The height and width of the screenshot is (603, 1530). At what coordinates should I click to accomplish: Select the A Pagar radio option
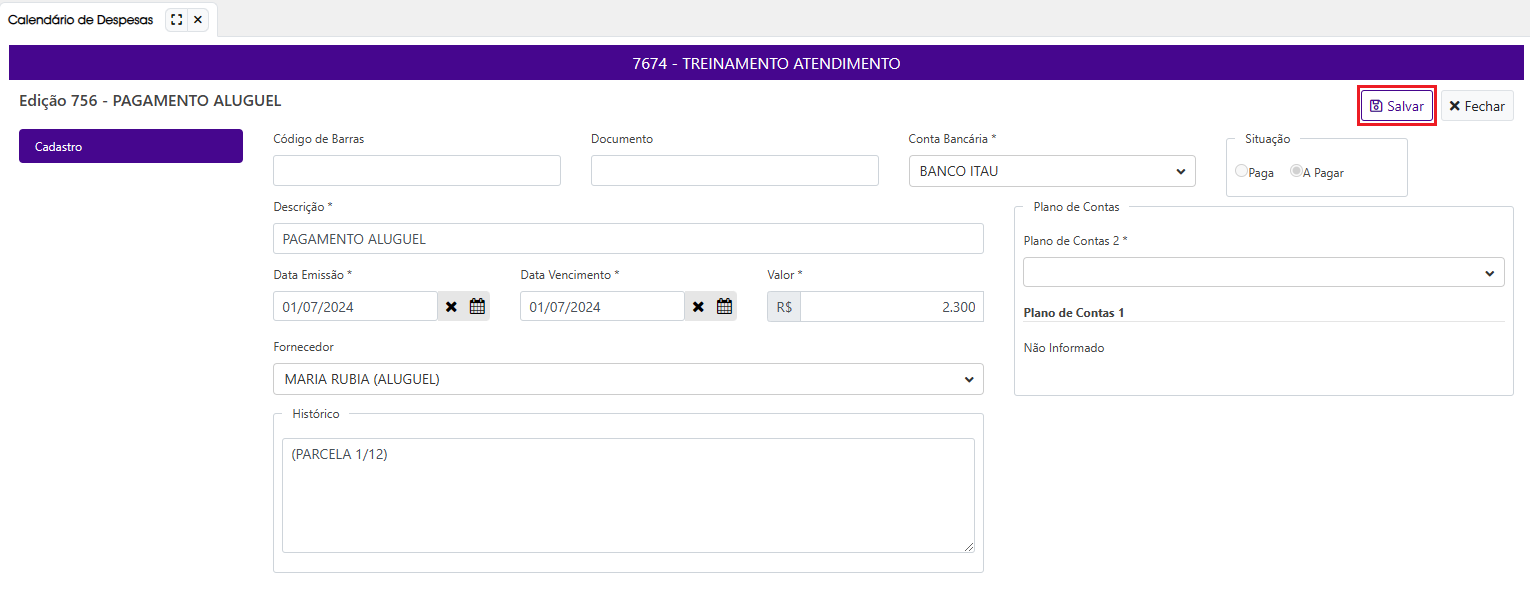1296,171
